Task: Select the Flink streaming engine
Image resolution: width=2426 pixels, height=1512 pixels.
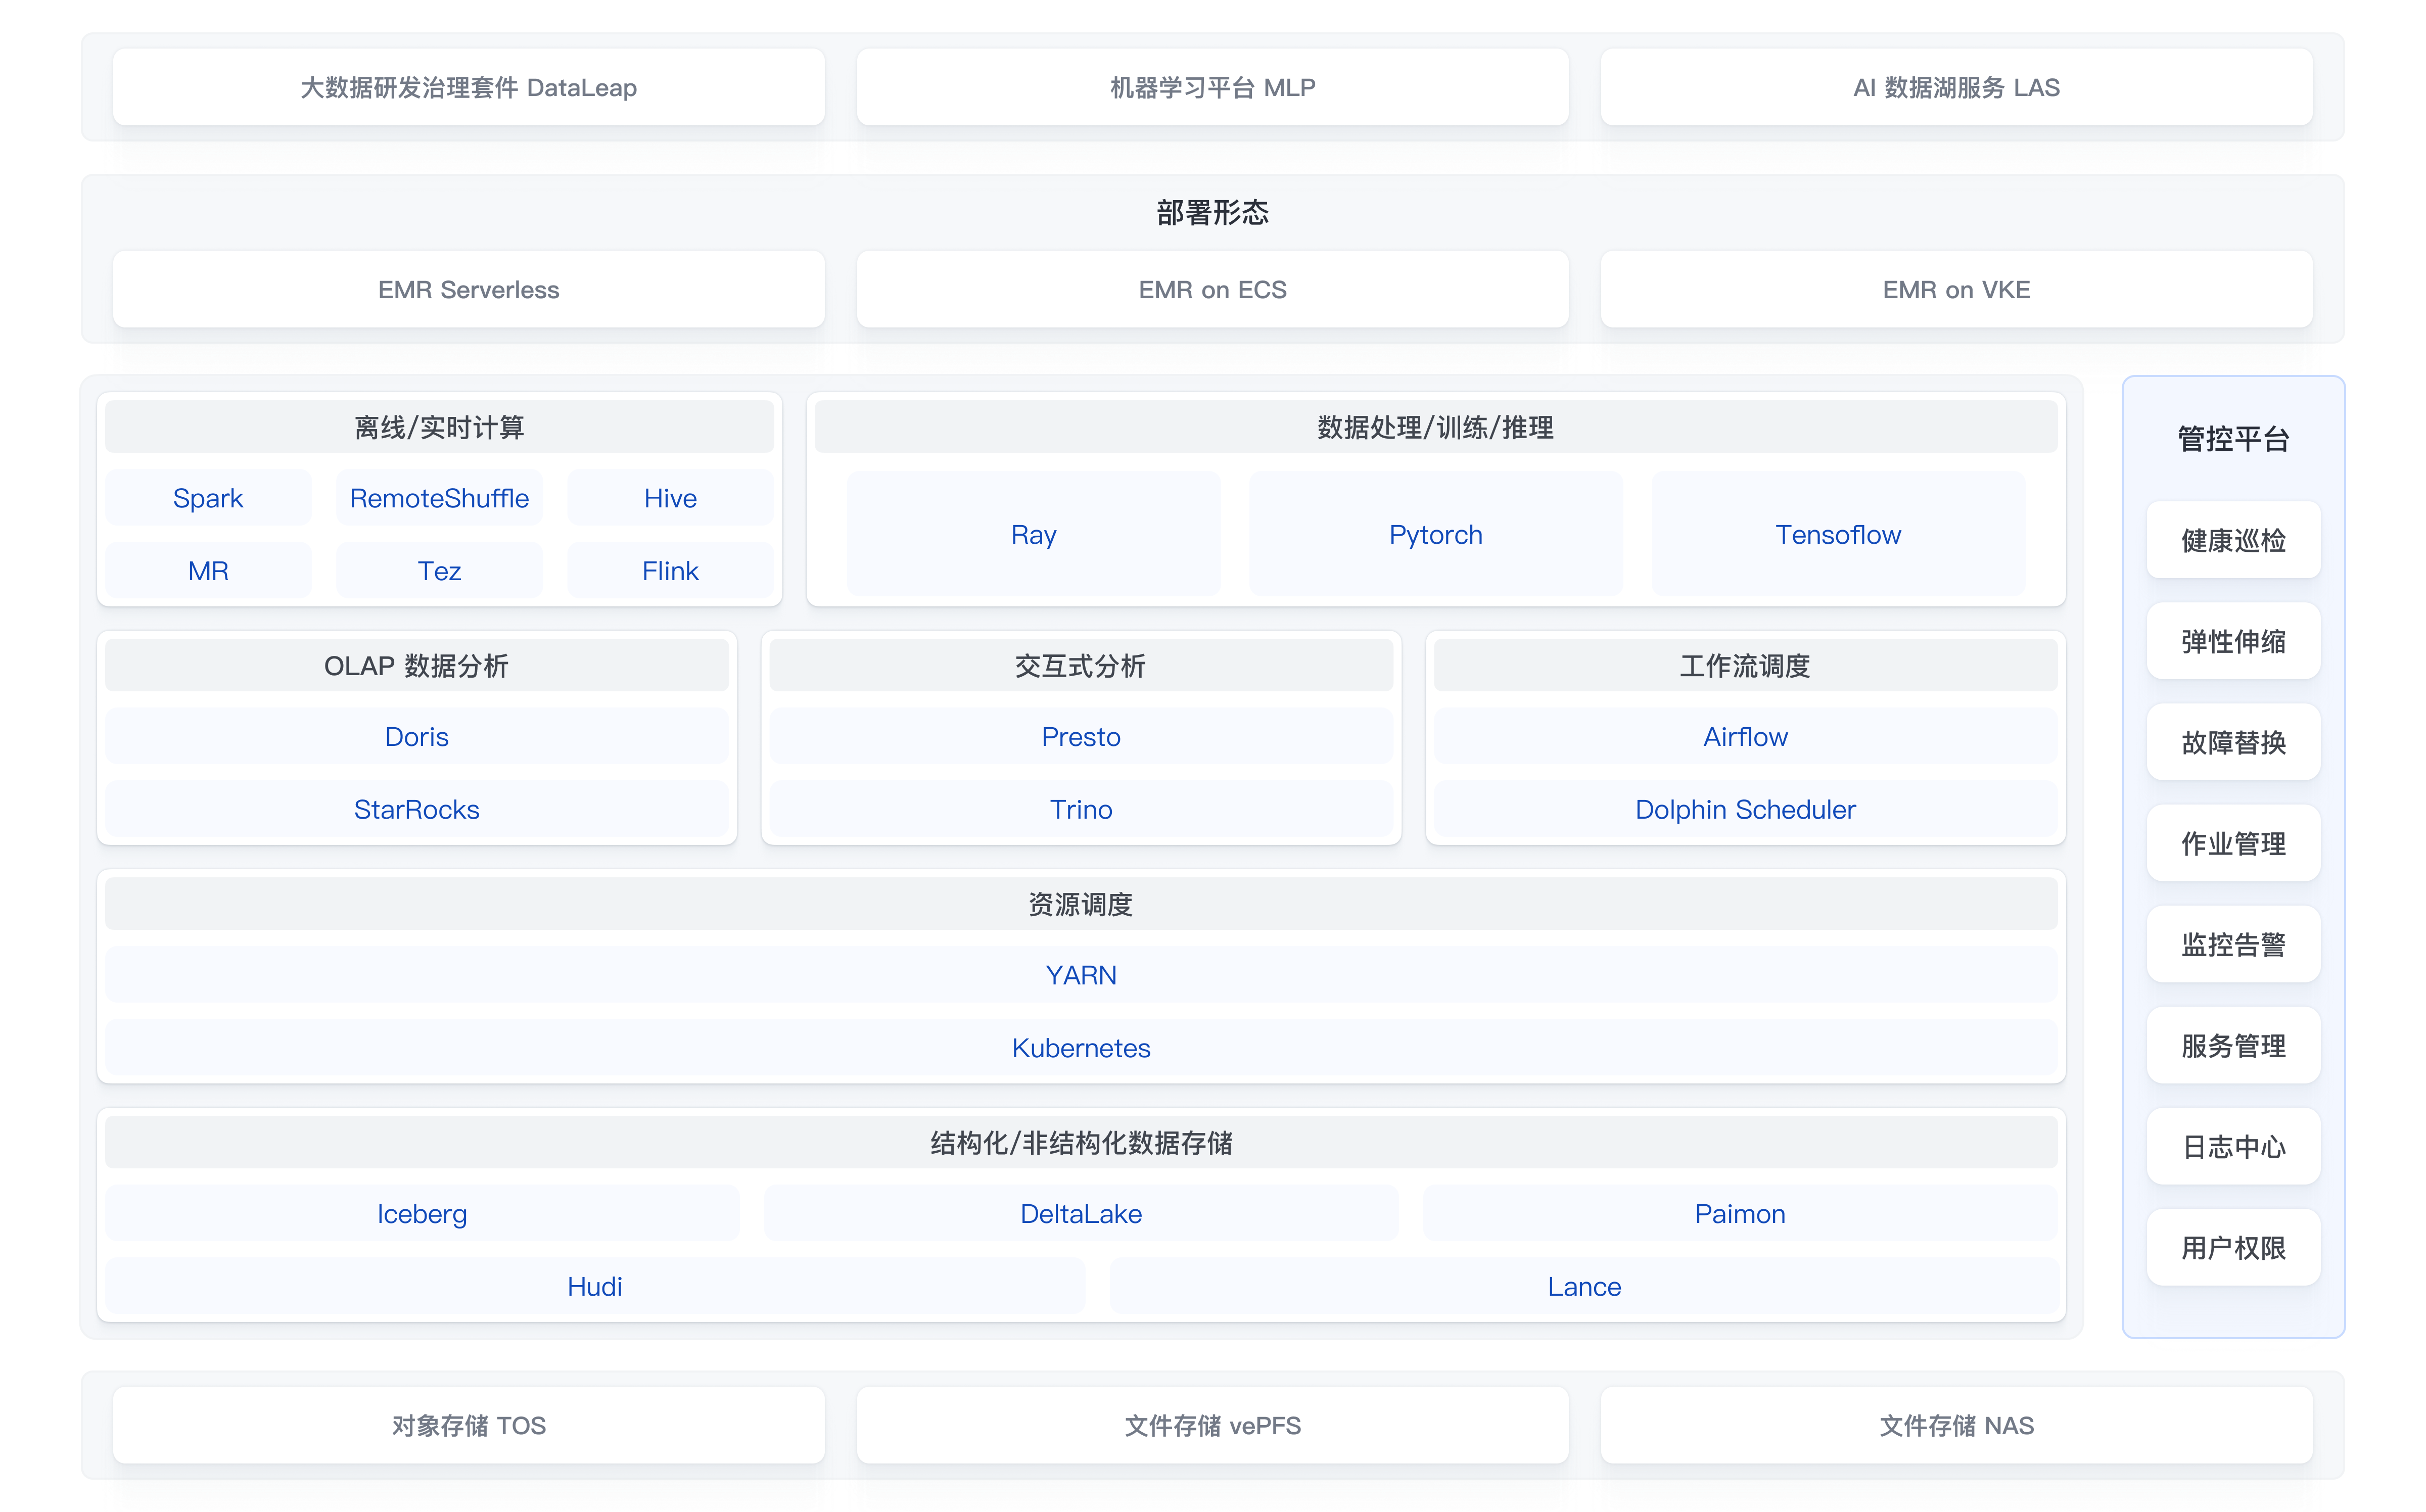Action: click(670, 570)
